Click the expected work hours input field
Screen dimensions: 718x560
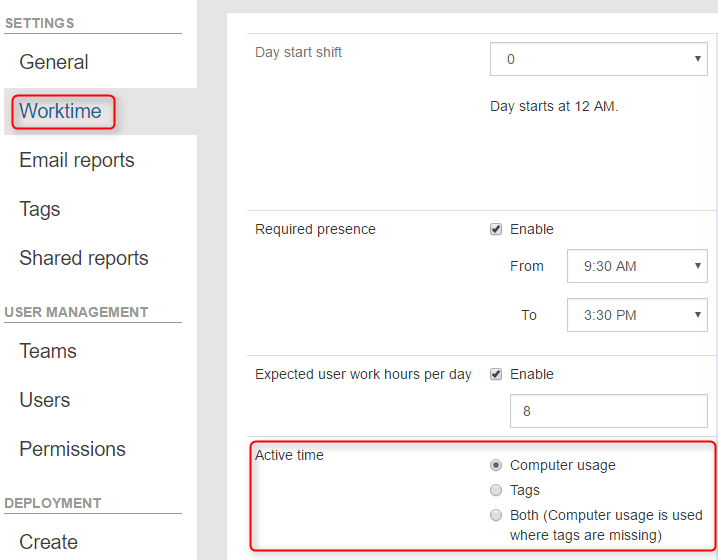tap(609, 411)
